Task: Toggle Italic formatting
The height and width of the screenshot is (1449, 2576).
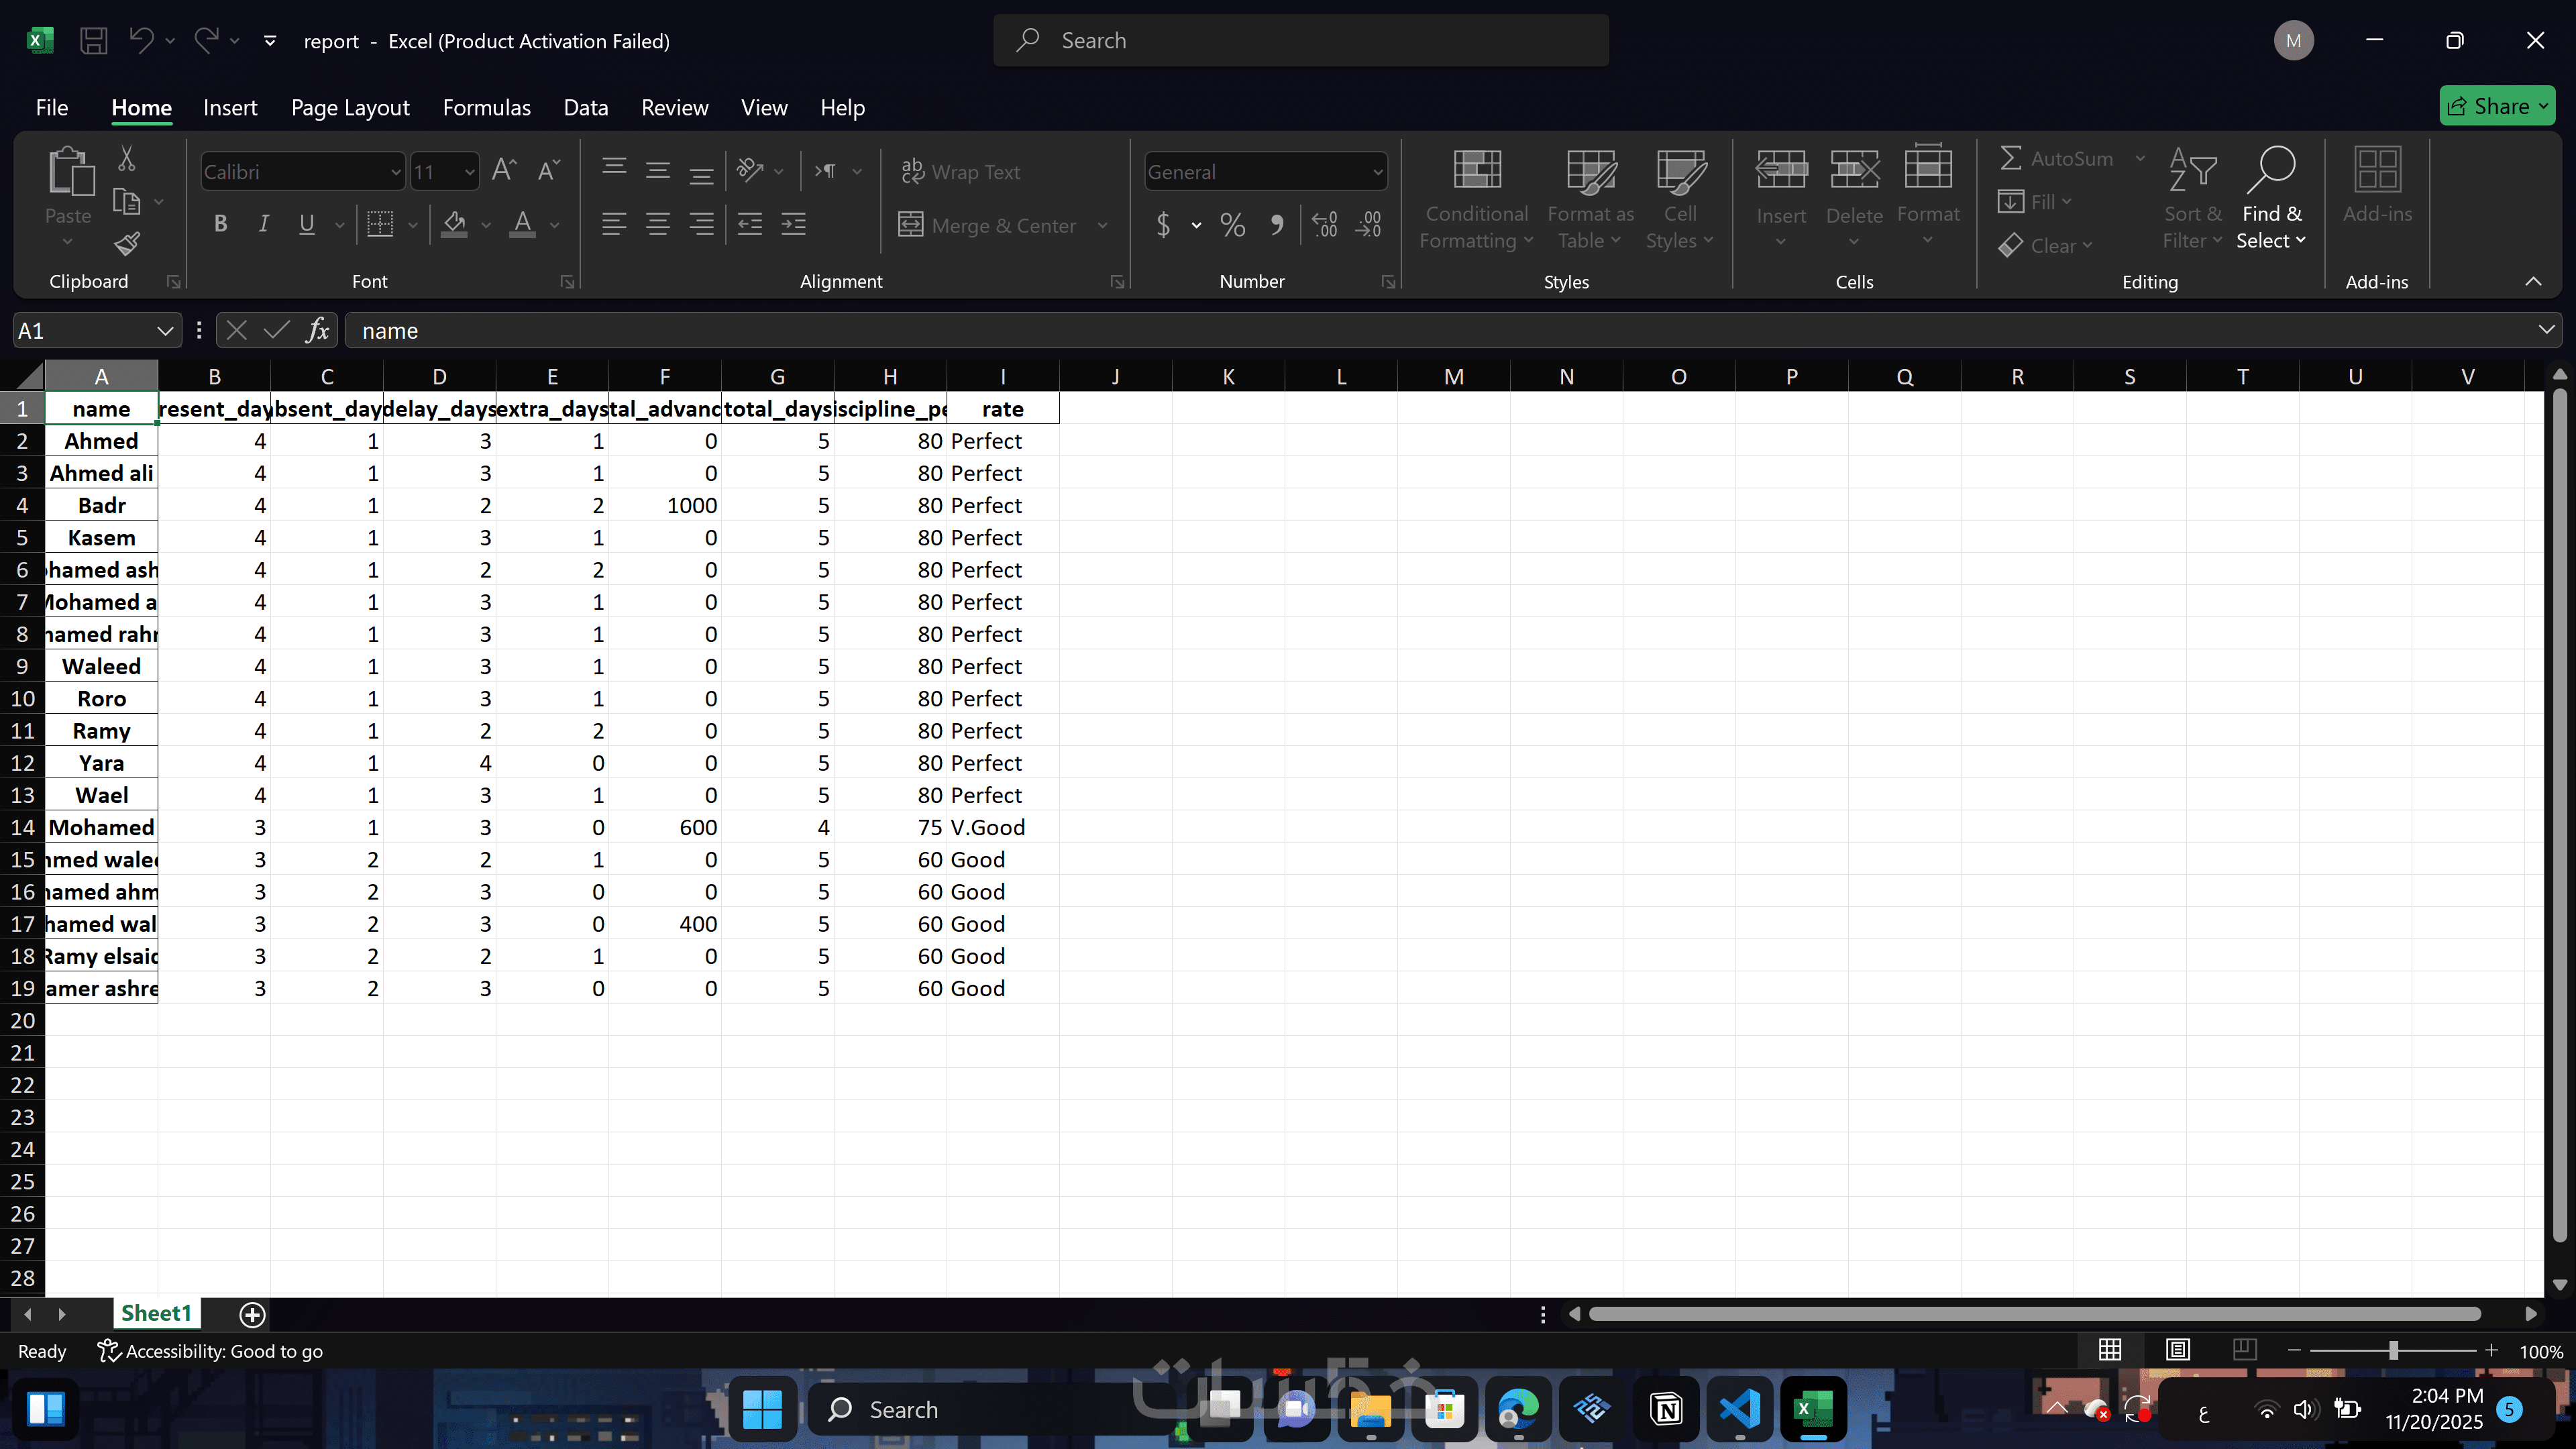Action: pyautogui.click(x=264, y=224)
